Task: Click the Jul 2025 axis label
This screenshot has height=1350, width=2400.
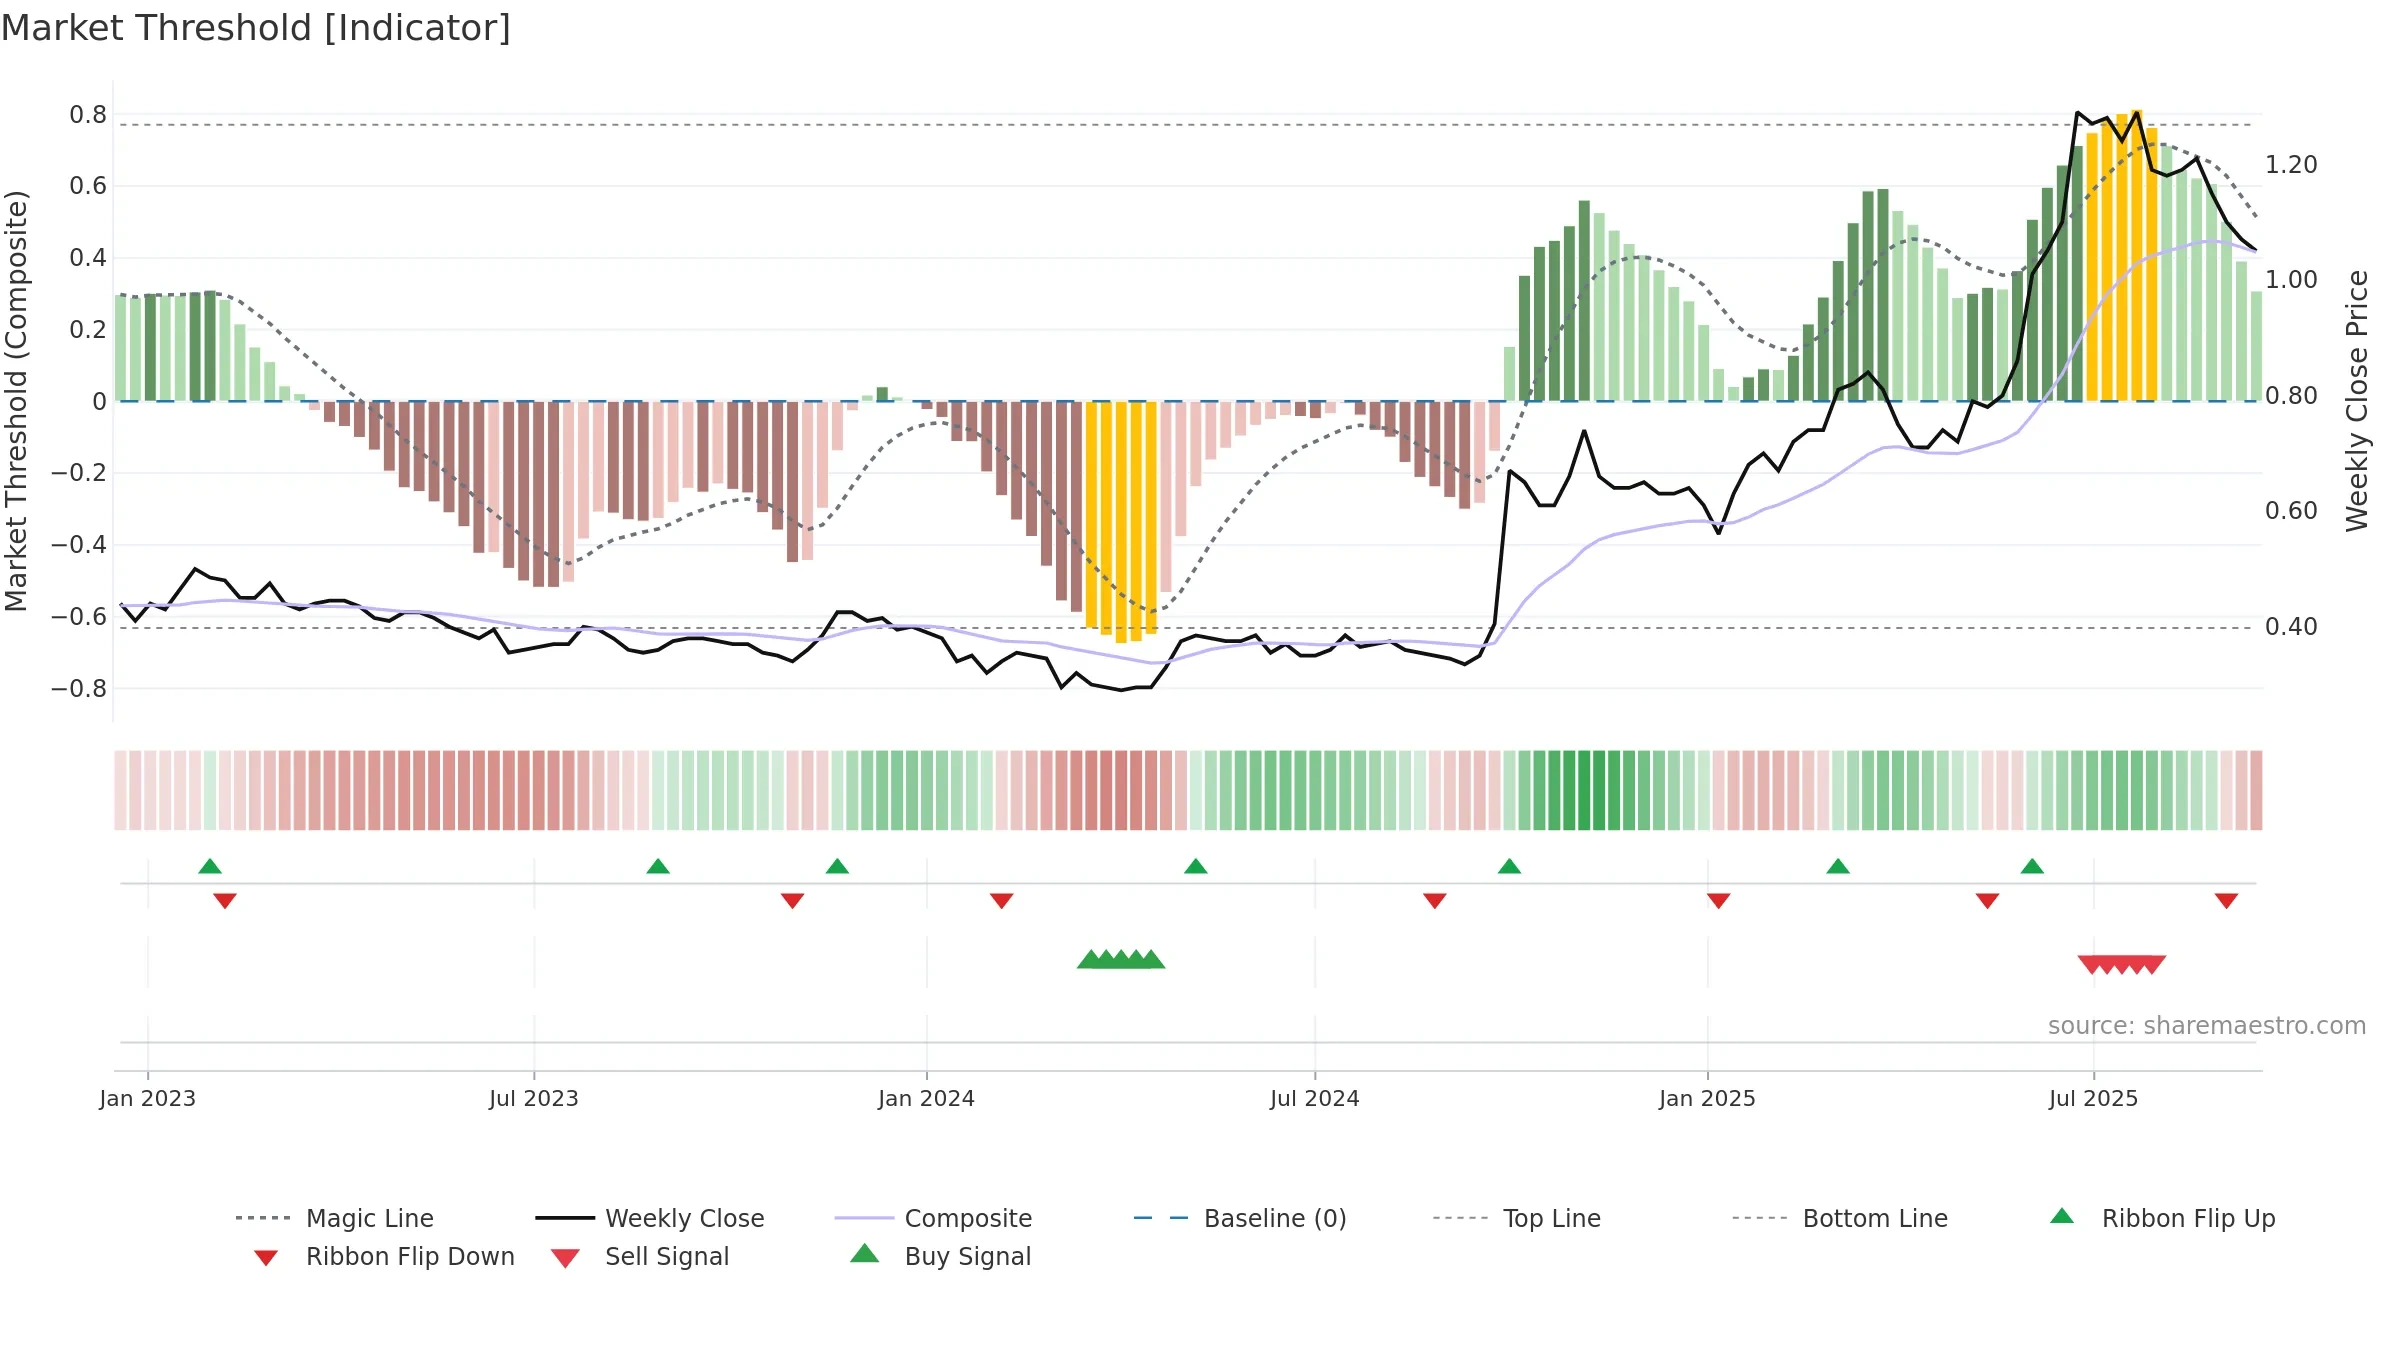Action: [2093, 1098]
